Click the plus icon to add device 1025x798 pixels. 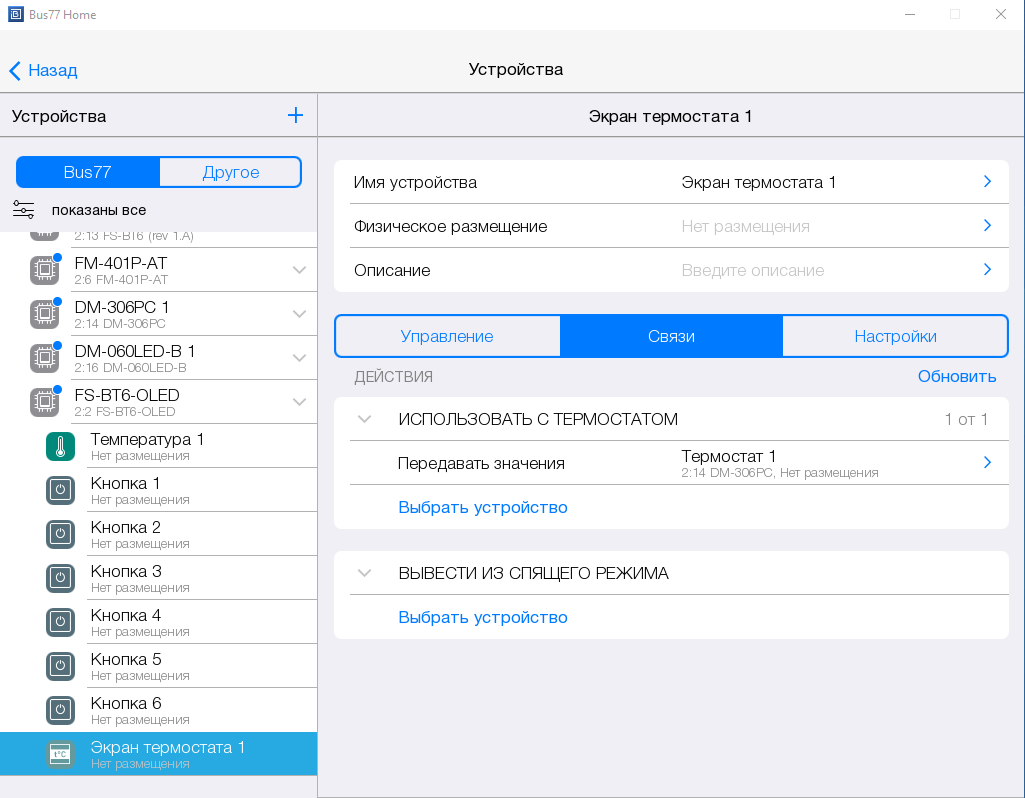(x=295, y=115)
